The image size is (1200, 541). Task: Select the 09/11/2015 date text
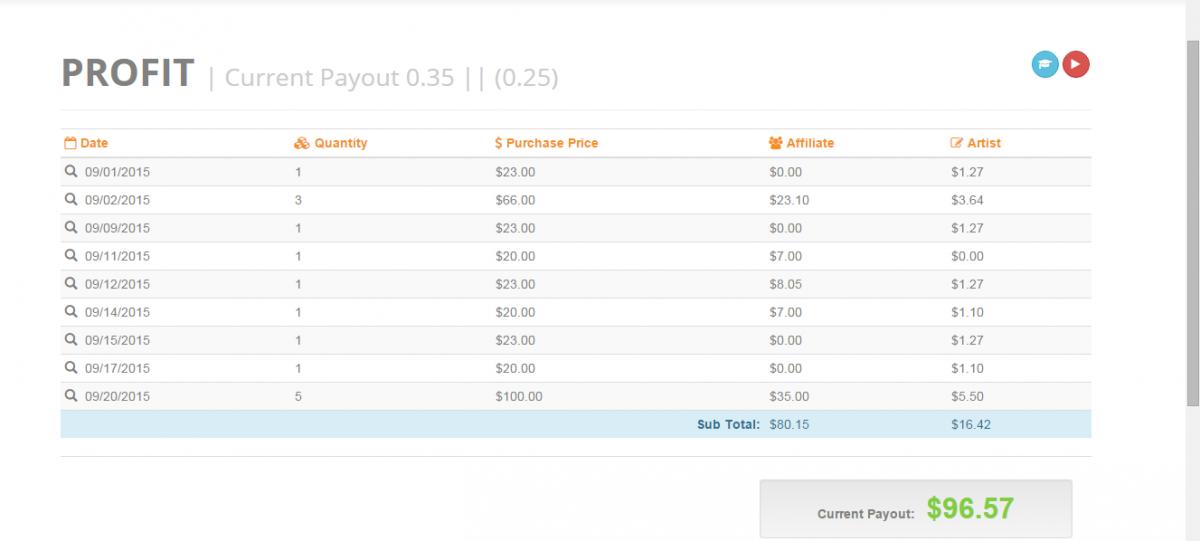pos(117,256)
